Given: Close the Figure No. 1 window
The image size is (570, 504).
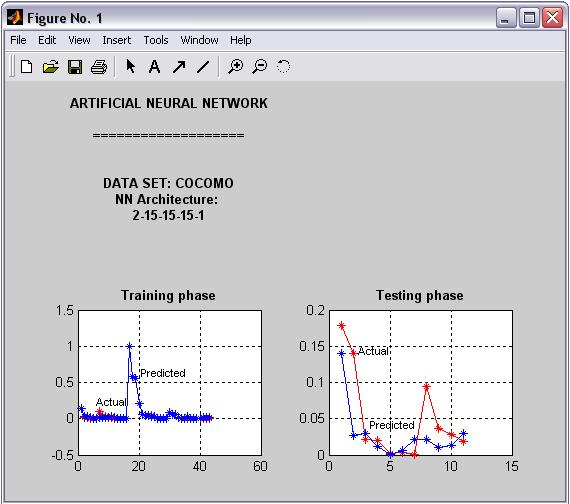Looking at the screenshot, I should [x=552, y=18].
